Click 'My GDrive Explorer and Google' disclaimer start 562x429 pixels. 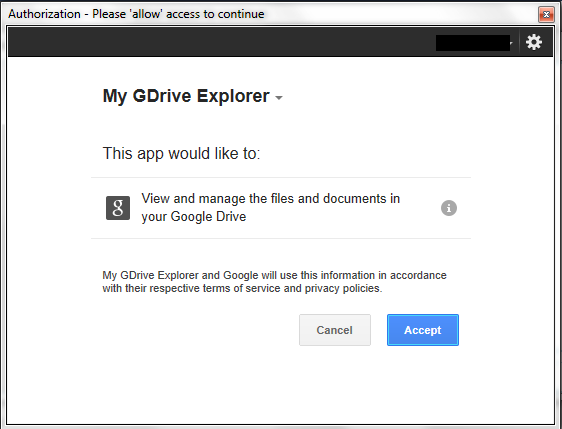tap(180, 275)
